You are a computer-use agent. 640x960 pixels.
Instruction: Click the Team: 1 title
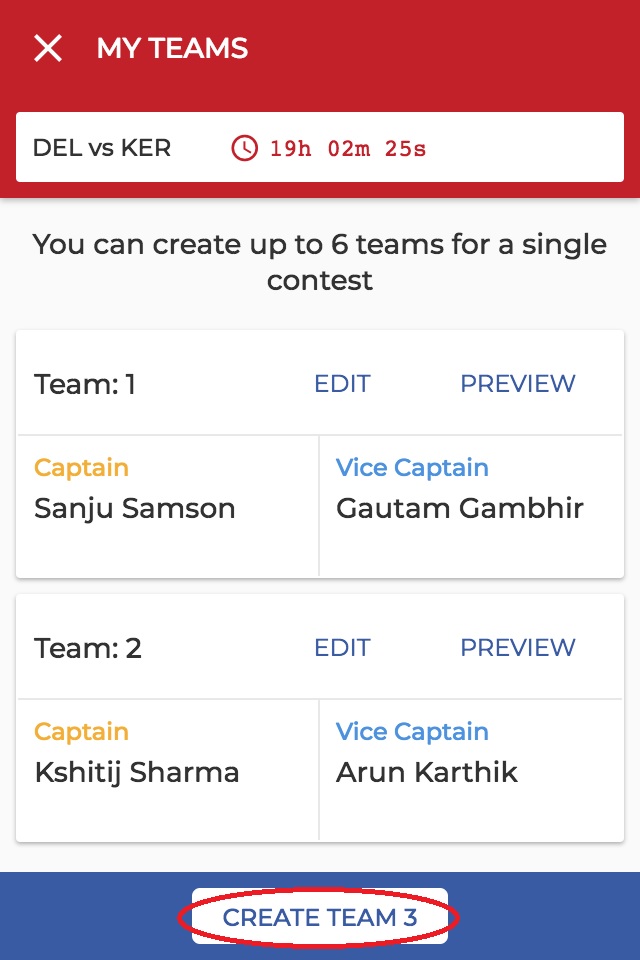(85, 384)
